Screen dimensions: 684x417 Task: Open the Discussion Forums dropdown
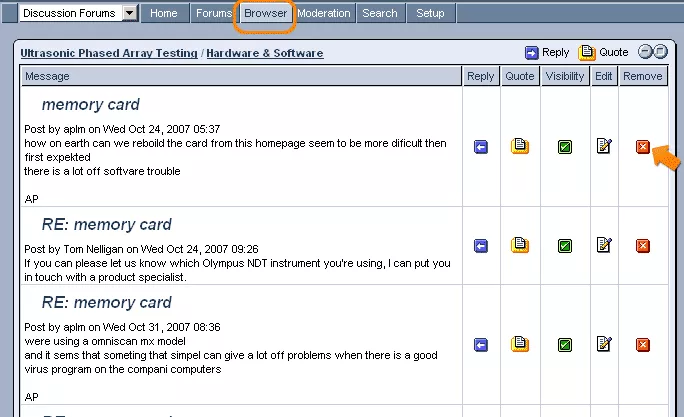point(131,13)
